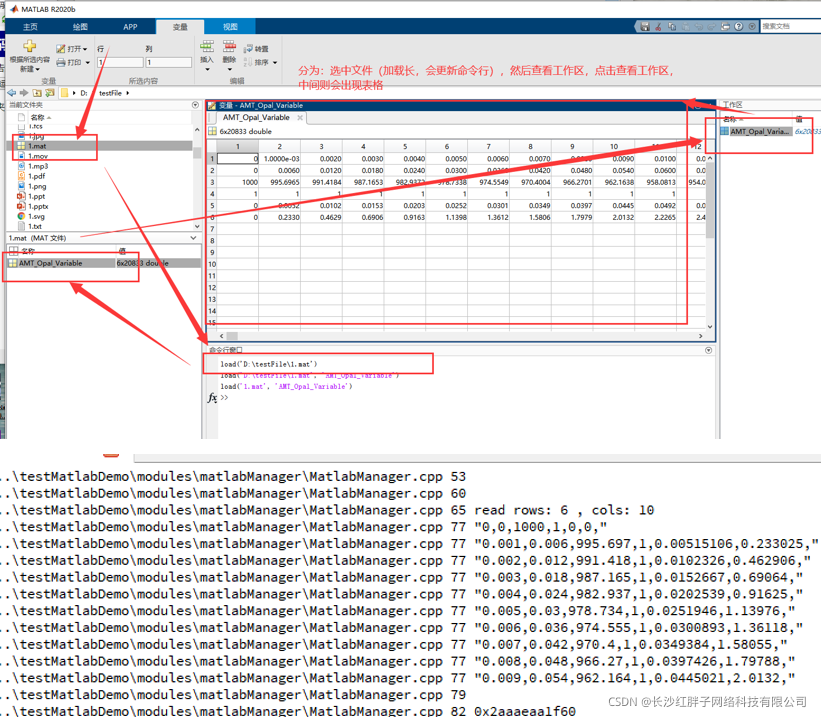Click the New from Selection plus icon
Screen dimensions: 821x717
click(x=30, y=46)
